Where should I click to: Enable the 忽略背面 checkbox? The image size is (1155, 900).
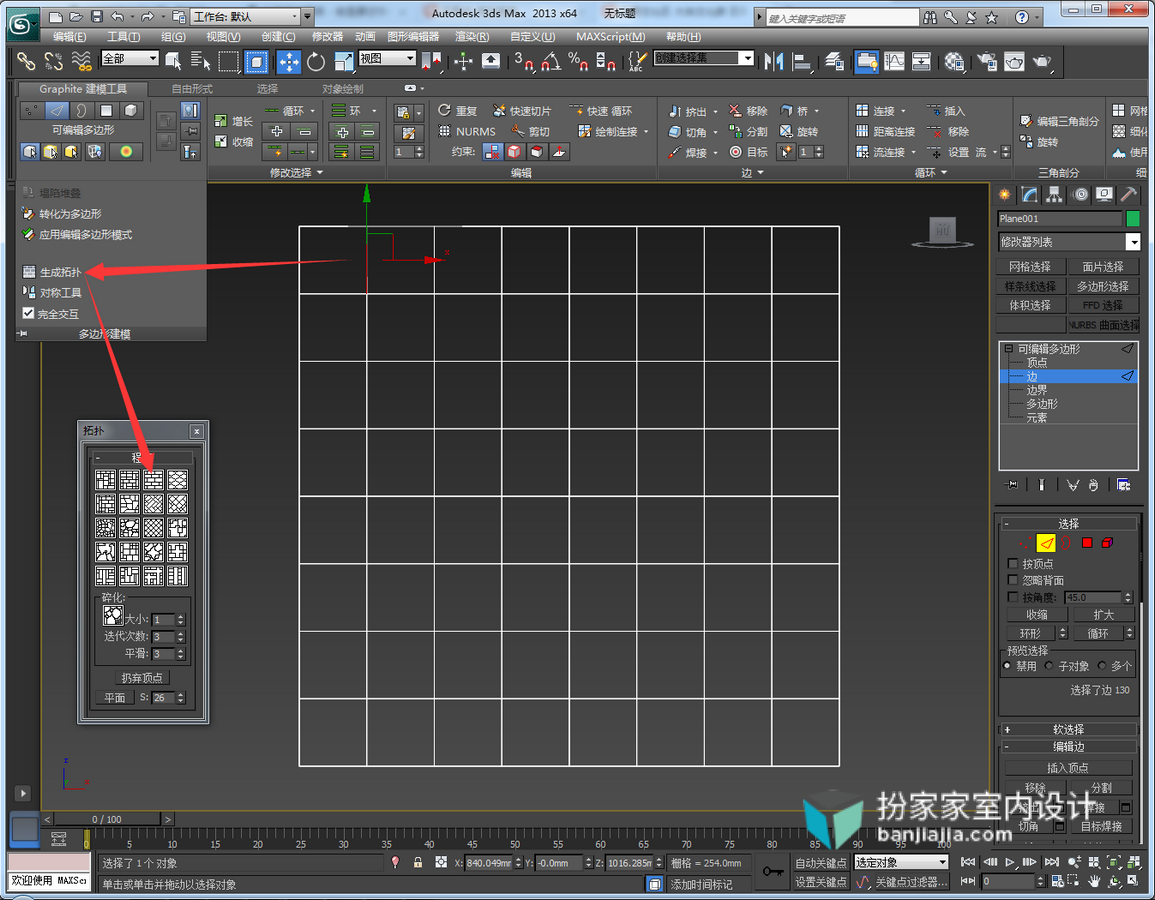tap(1013, 580)
